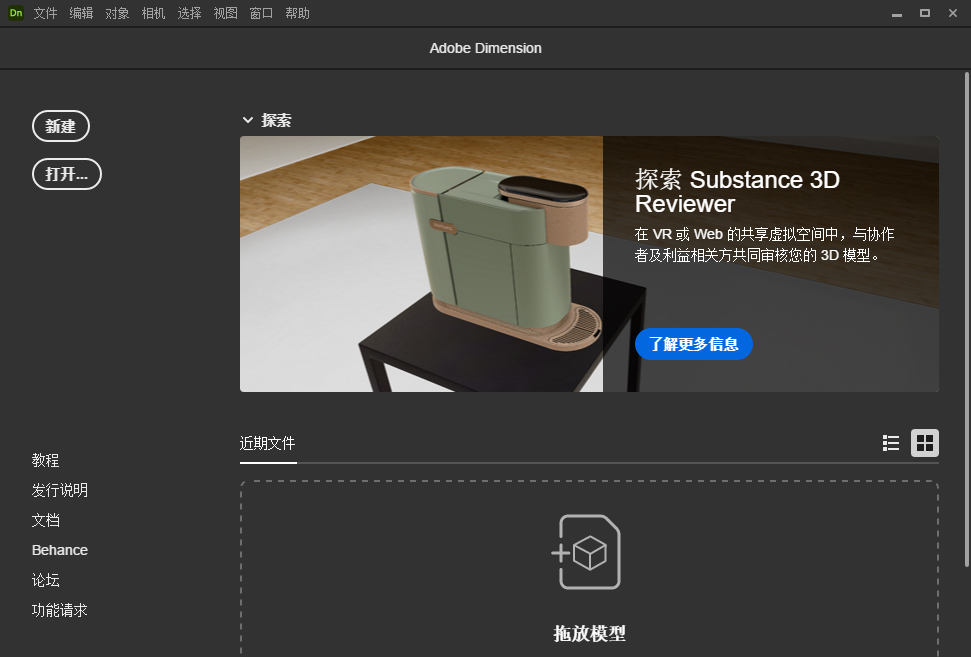This screenshot has height=657, width=971.
Task: Collapse the 探索 section
Action: 247,119
